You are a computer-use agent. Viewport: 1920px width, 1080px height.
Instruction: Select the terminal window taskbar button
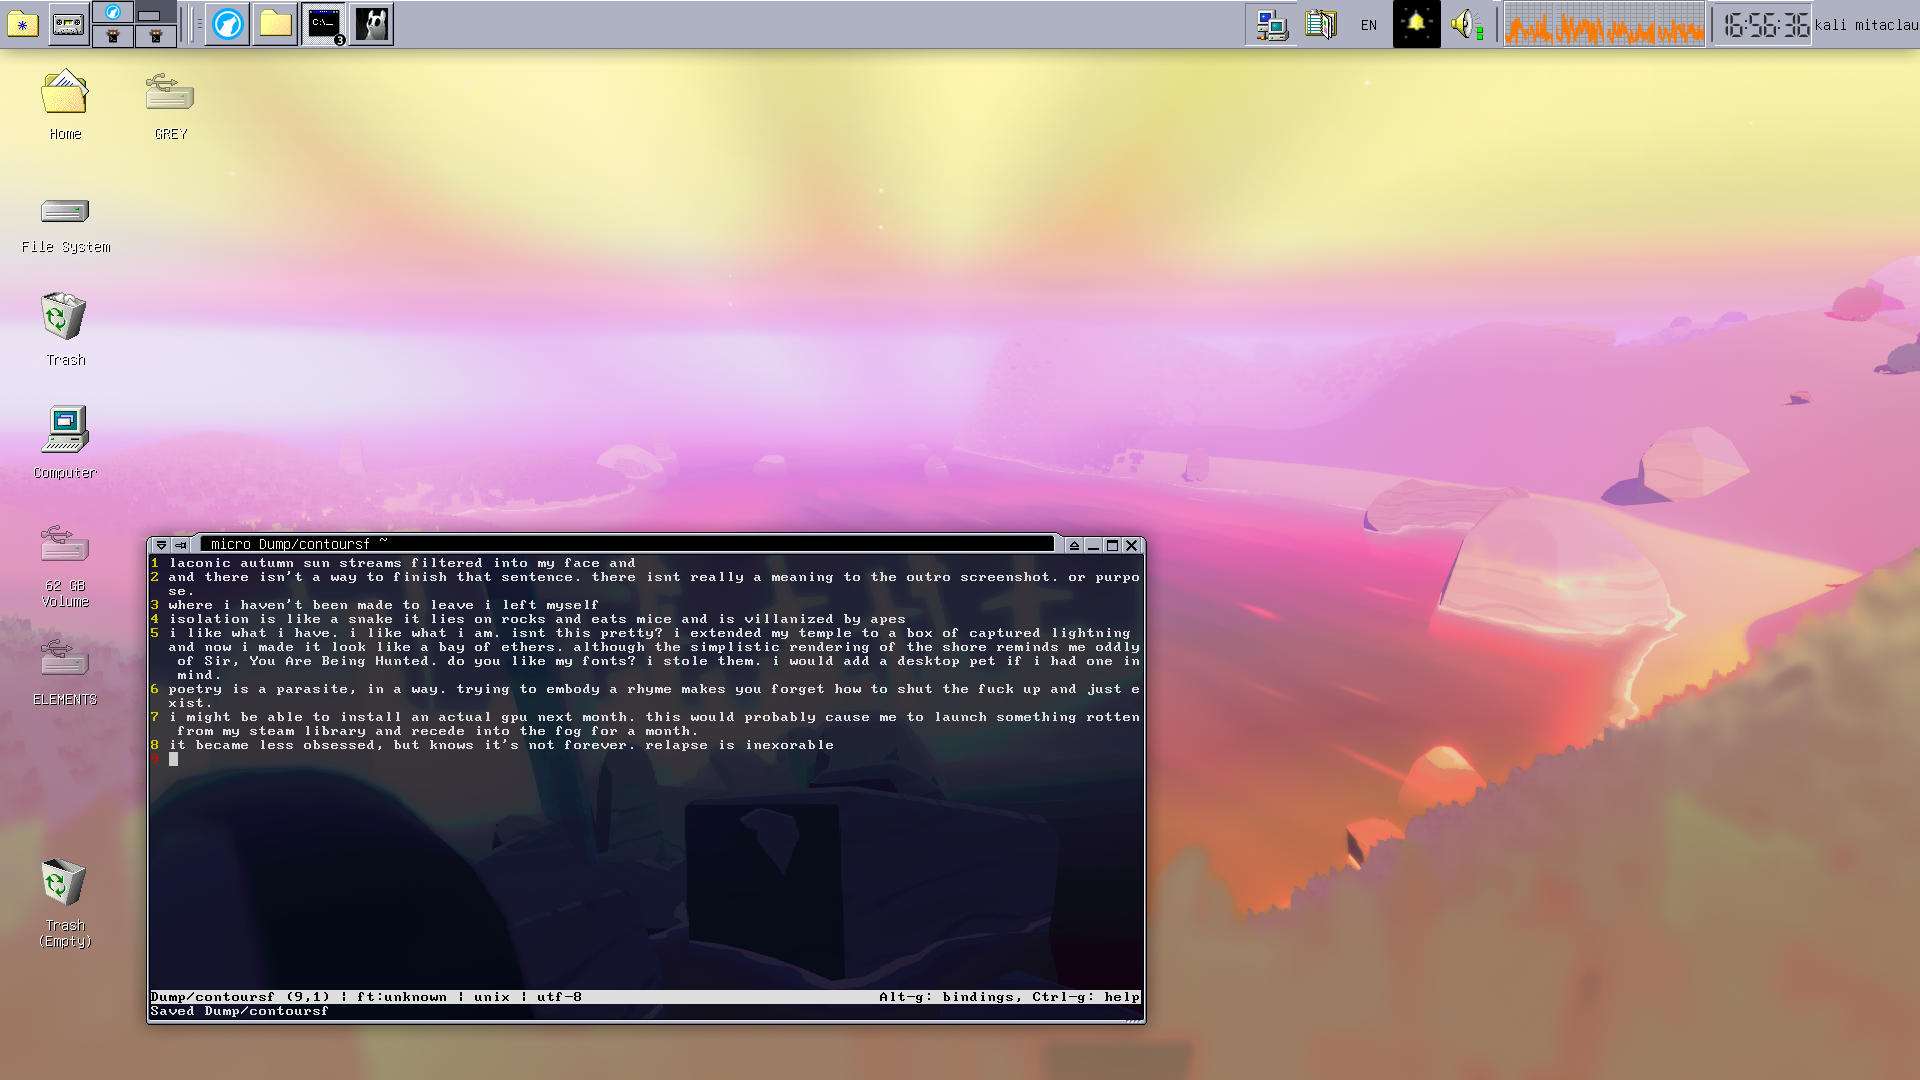click(x=324, y=24)
